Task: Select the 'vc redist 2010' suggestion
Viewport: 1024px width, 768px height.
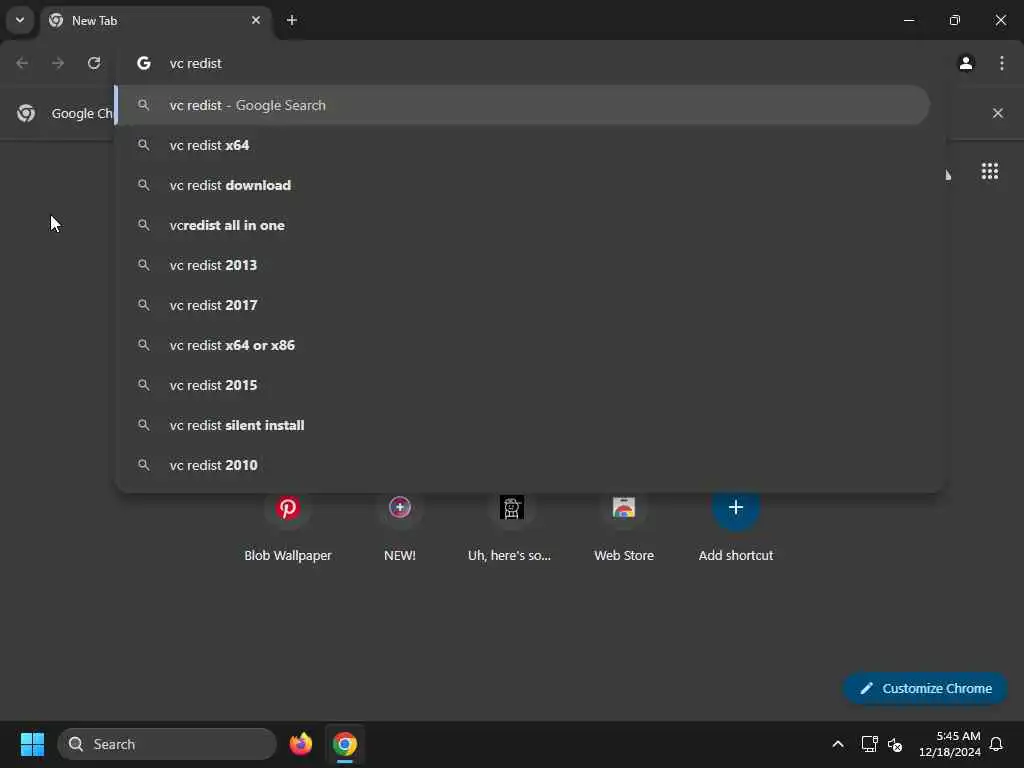Action: coord(522,465)
